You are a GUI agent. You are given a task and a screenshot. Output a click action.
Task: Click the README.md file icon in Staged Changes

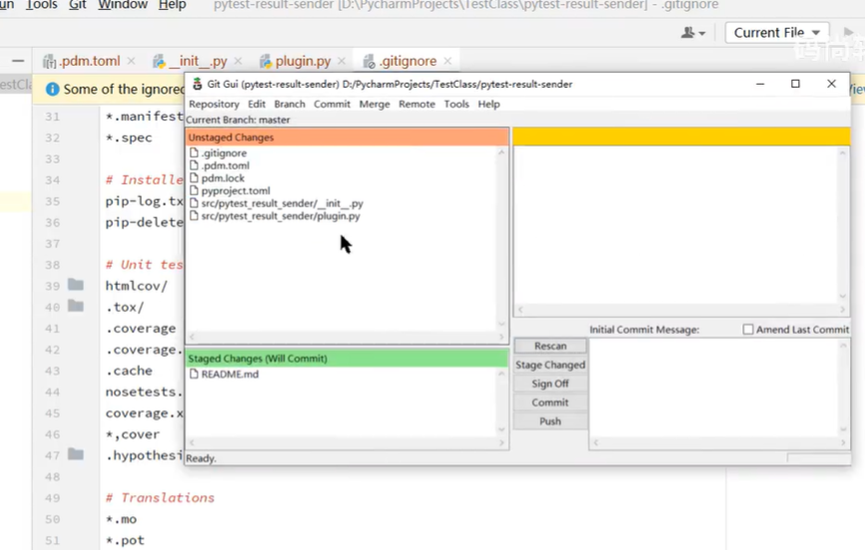(194, 374)
